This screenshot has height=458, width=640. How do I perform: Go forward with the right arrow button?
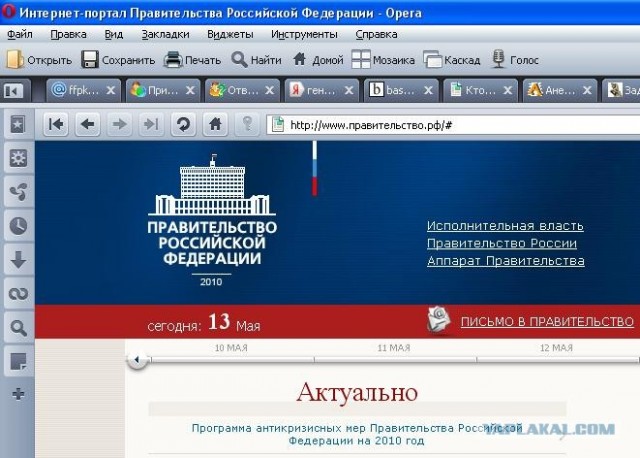[x=119, y=124]
